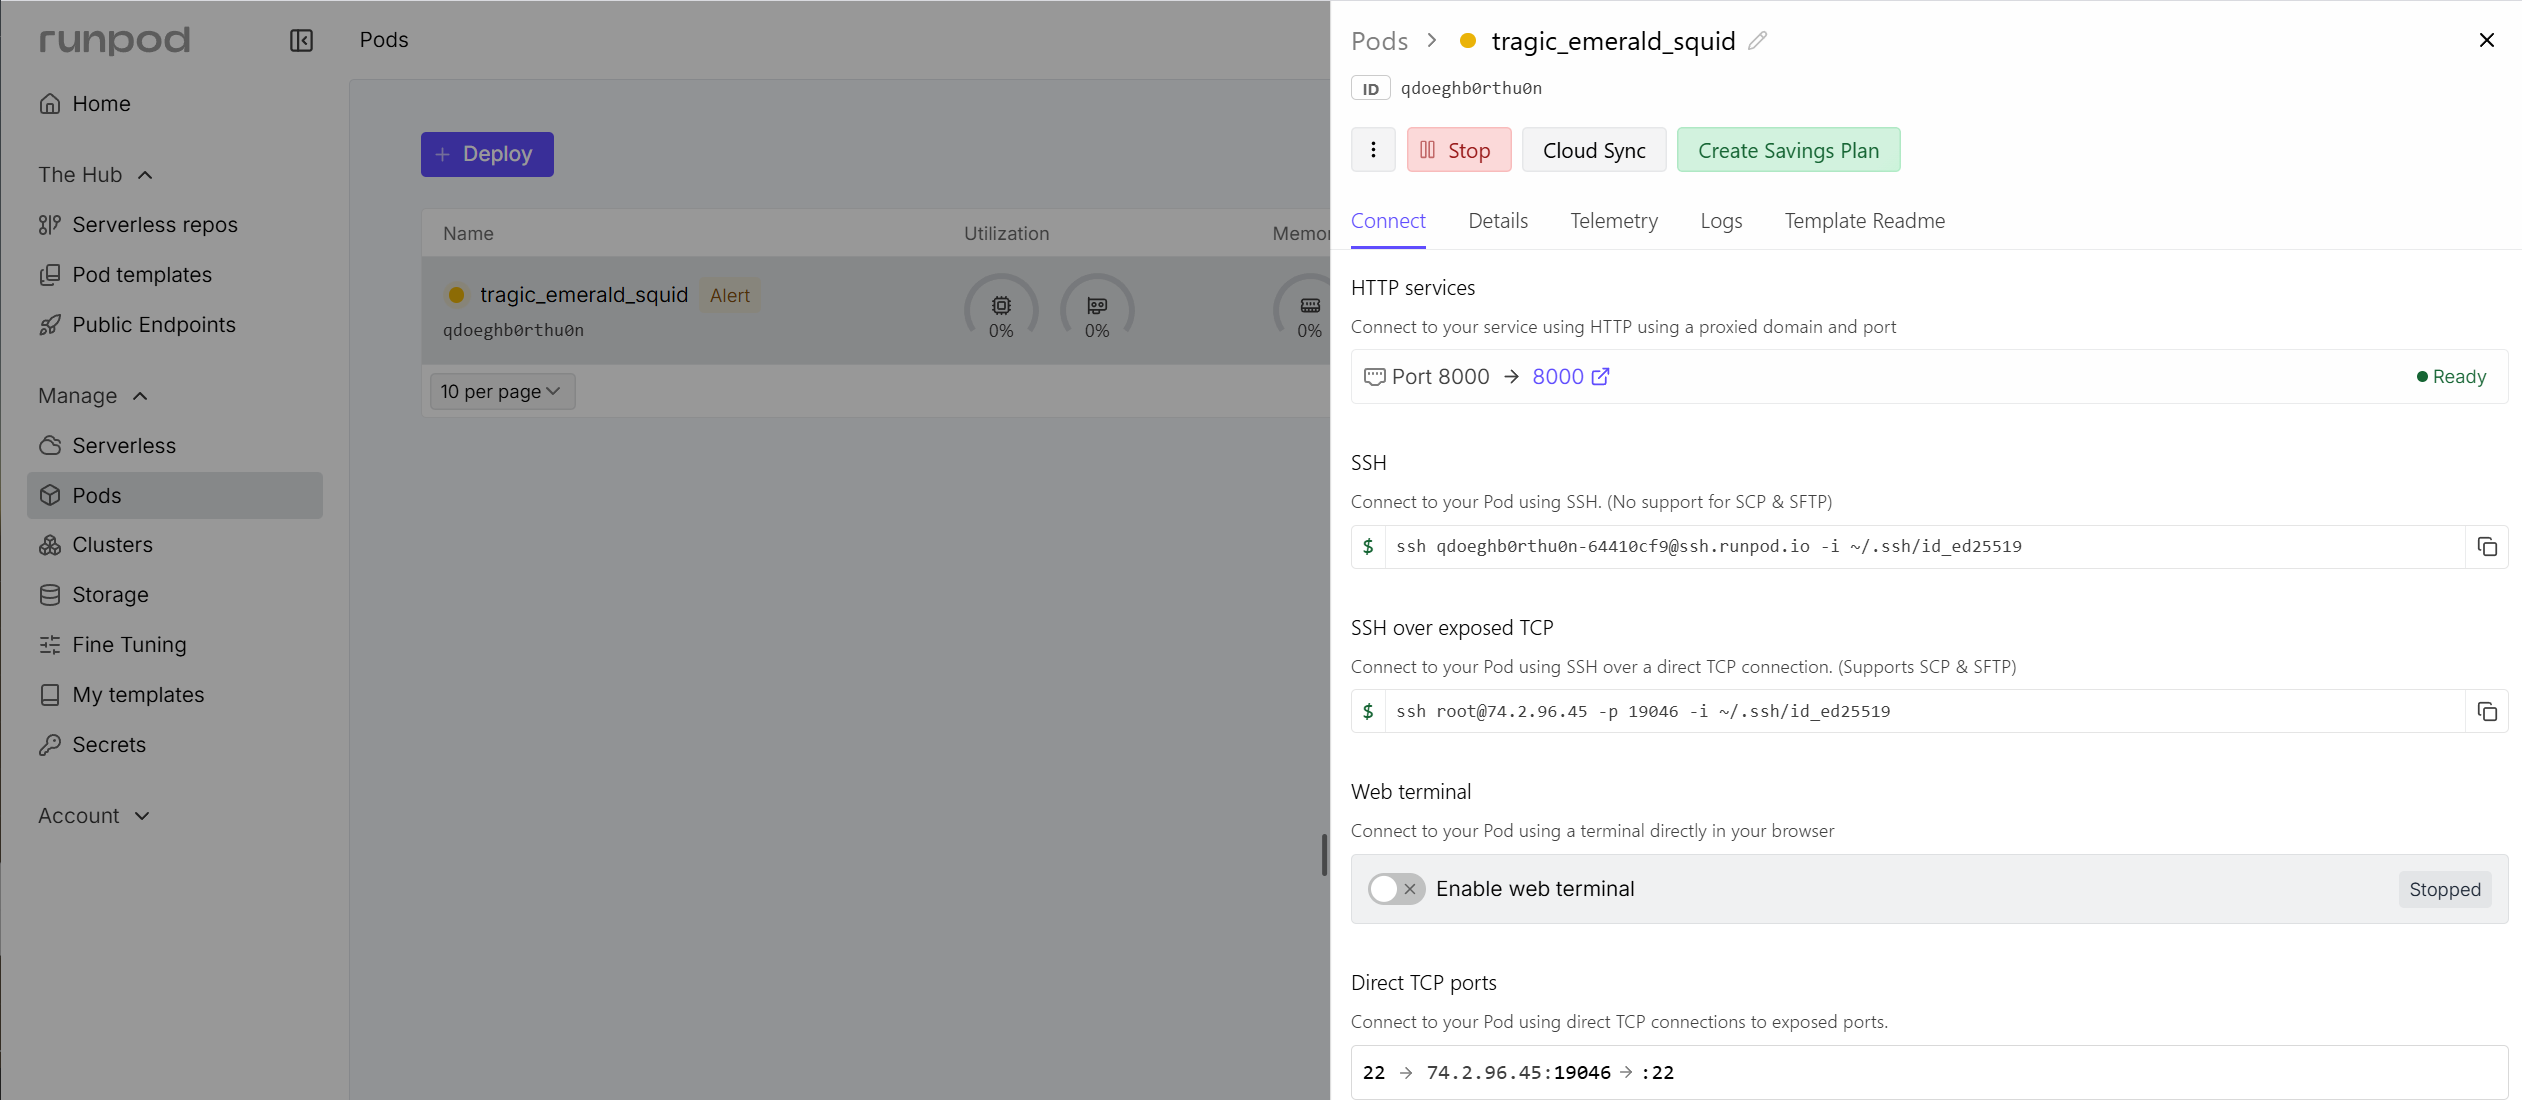Collapse the sidebar with the panel icon
Image resolution: width=2522 pixels, height=1100 pixels.
point(301,40)
